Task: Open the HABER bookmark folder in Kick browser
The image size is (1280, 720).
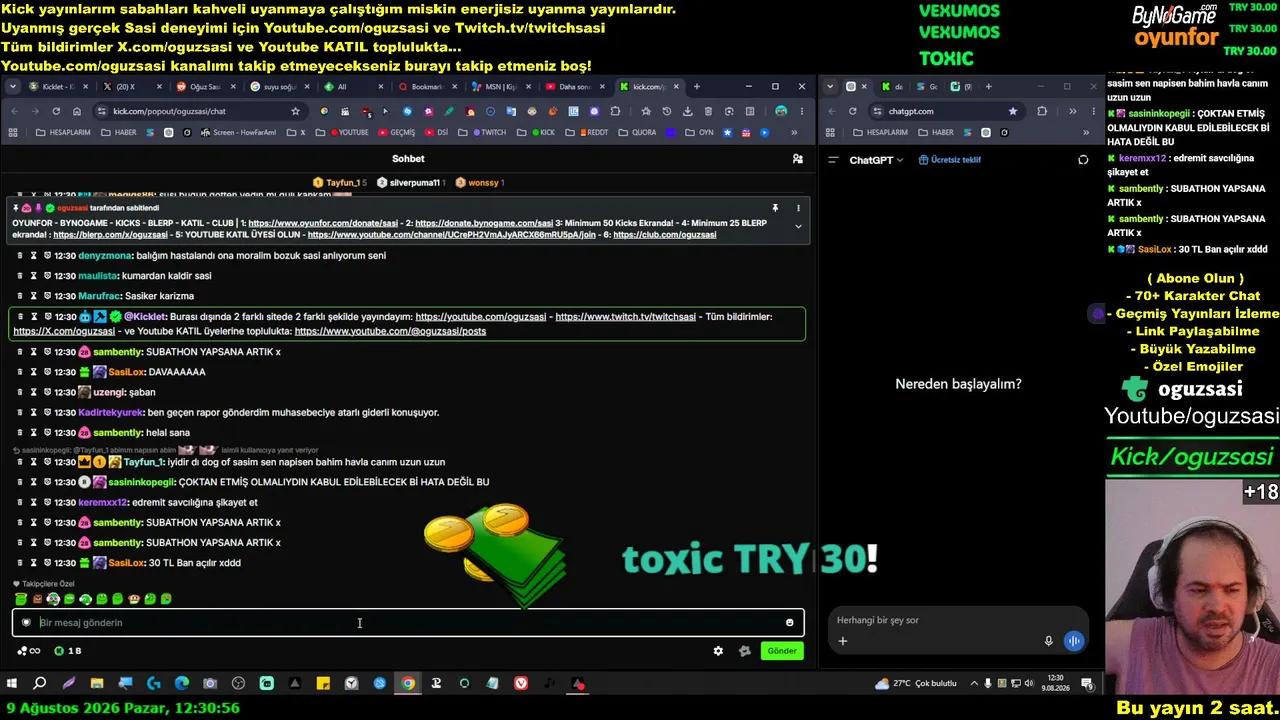Action: pyautogui.click(x=119, y=132)
